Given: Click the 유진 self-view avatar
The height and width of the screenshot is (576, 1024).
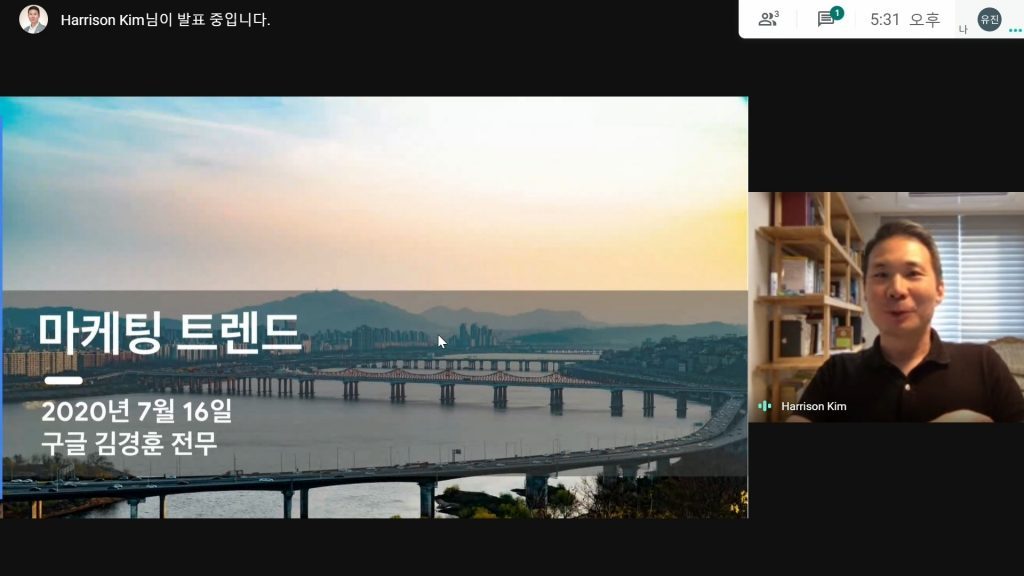Looking at the screenshot, I should (x=989, y=20).
